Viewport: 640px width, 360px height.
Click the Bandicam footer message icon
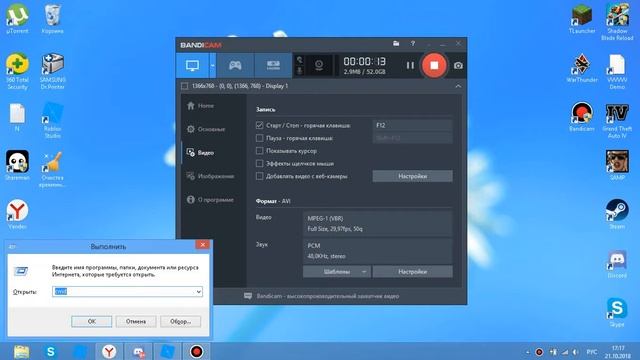[x=248, y=296]
